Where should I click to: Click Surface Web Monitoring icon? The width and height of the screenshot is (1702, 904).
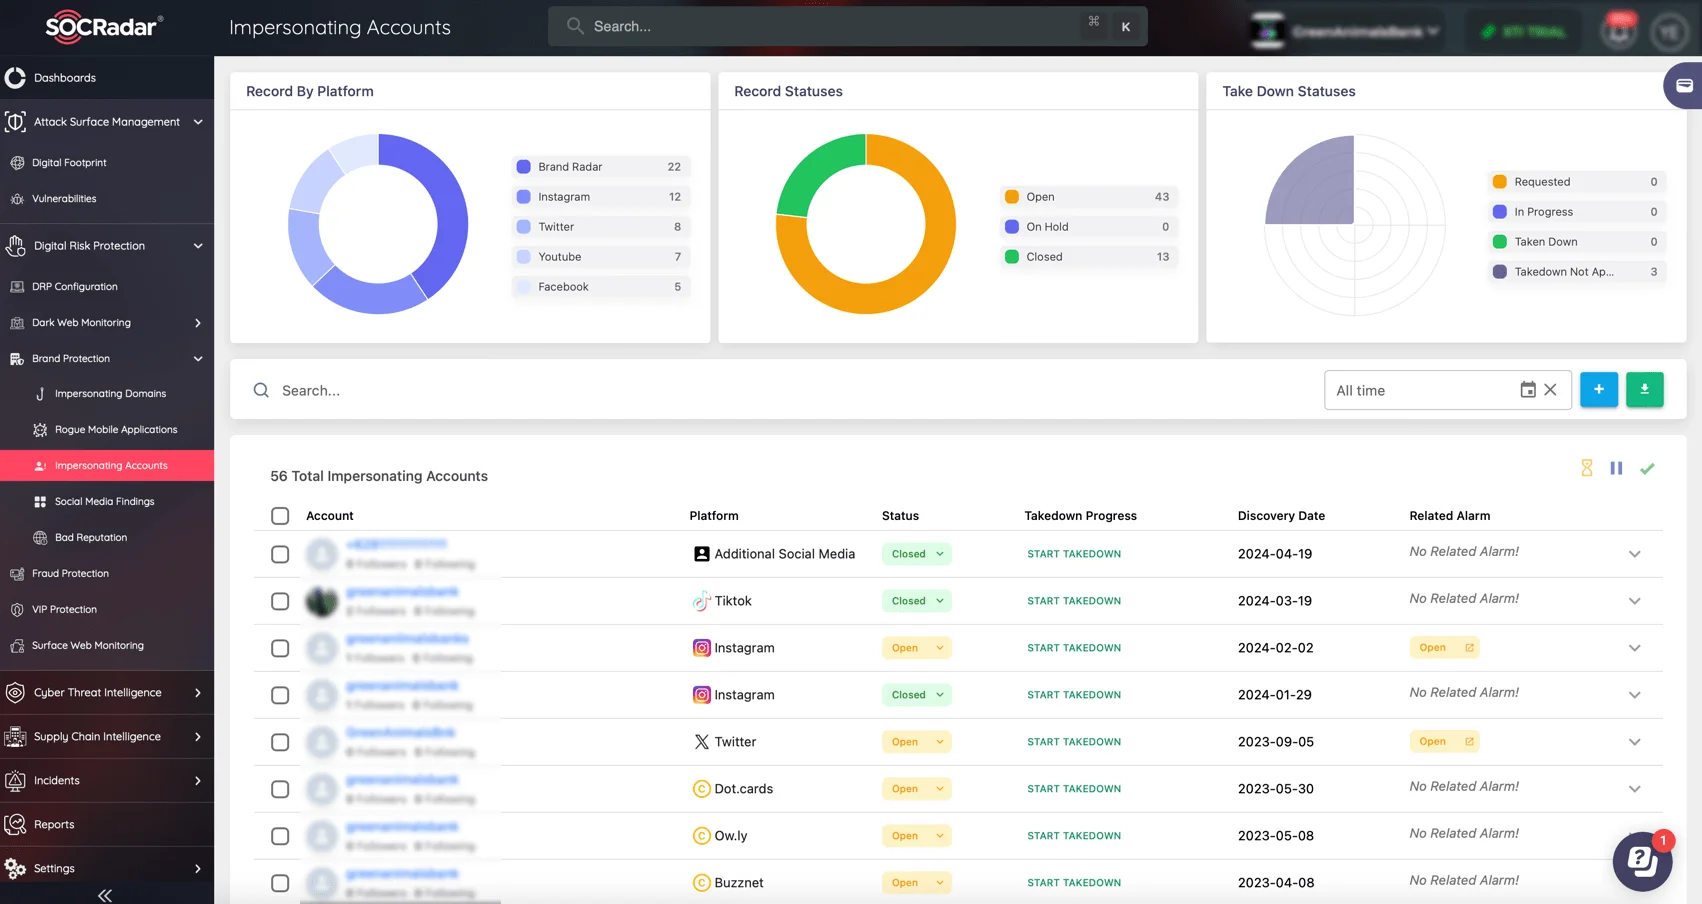(x=17, y=646)
